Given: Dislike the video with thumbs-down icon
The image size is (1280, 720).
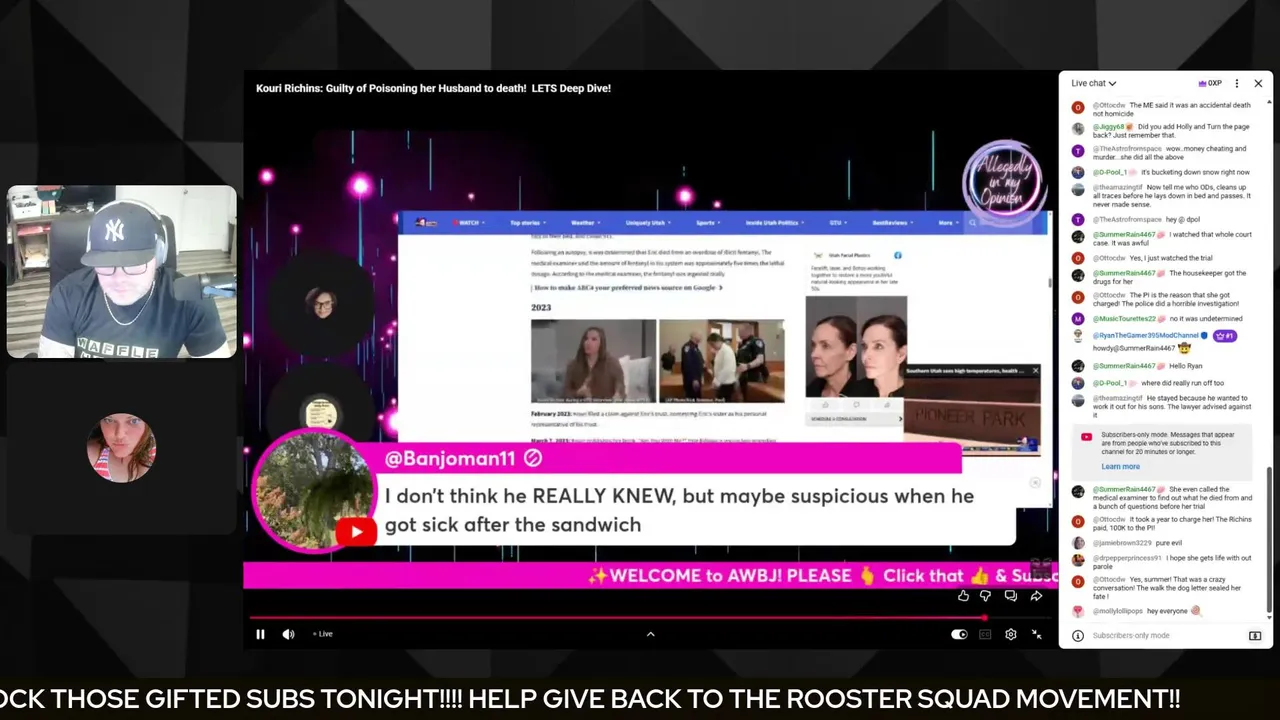Looking at the screenshot, I should pyautogui.click(x=985, y=596).
